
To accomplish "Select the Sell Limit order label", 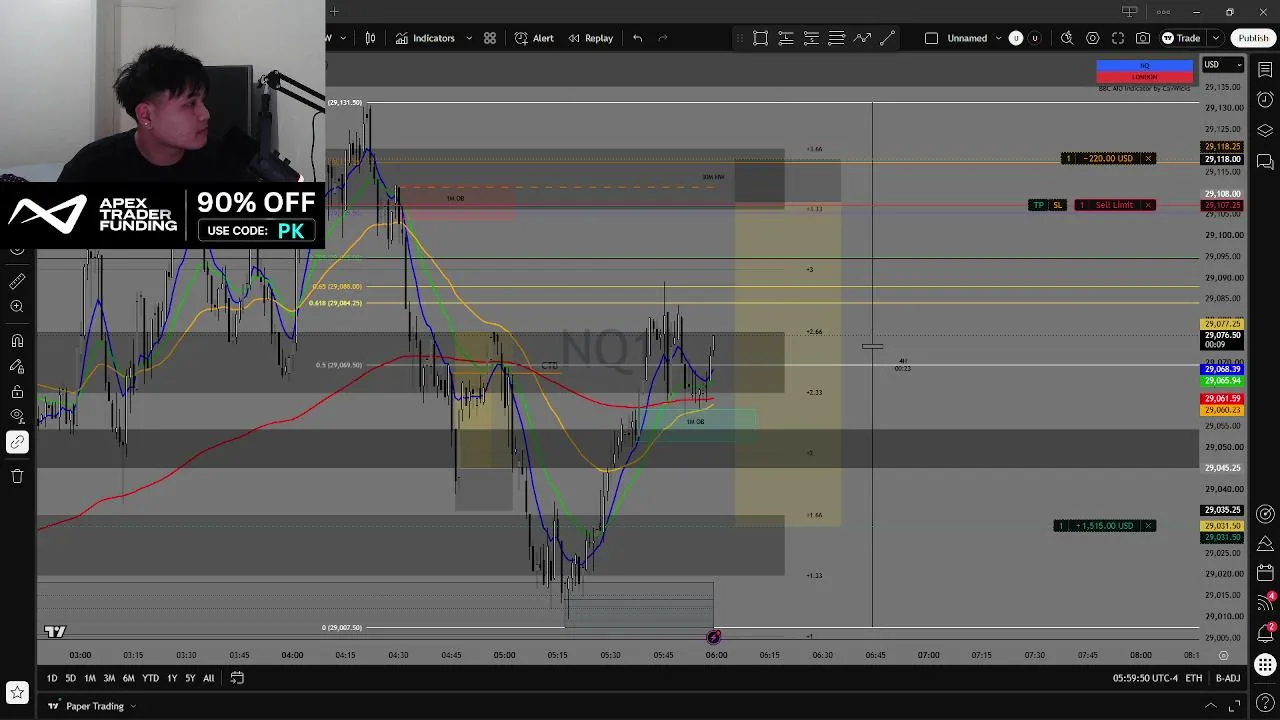I will [x=1114, y=205].
